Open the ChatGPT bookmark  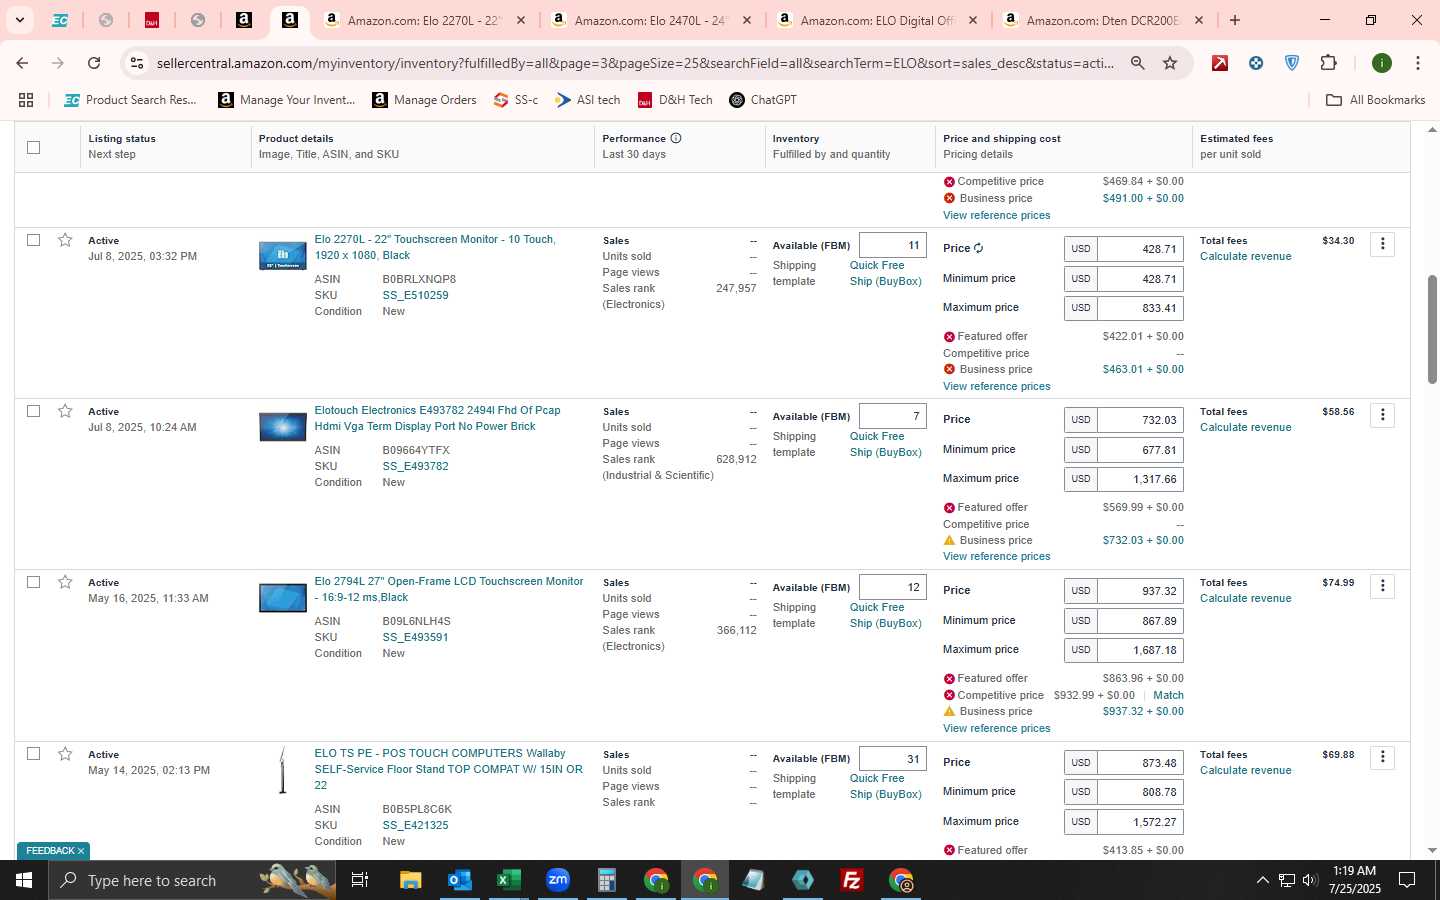pyautogui.click(x=763, y=100)
